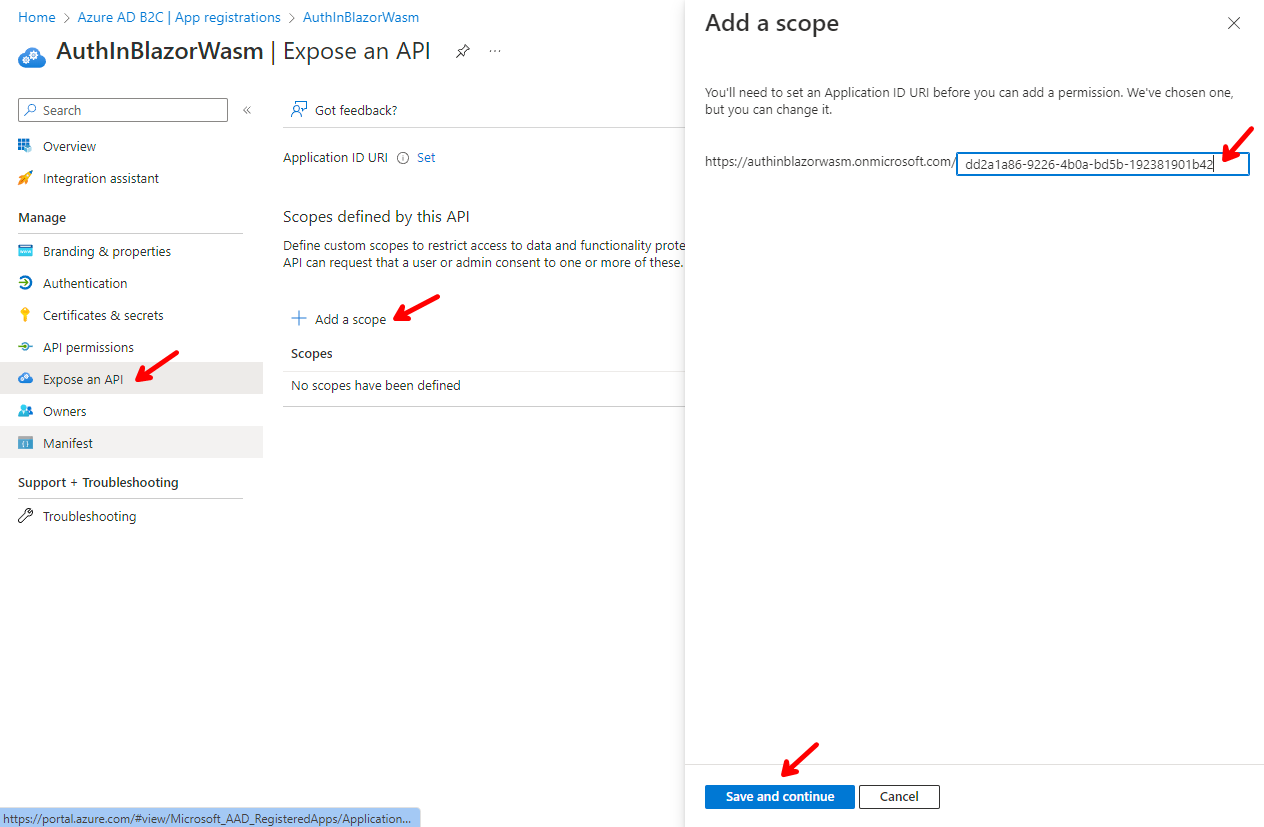The height and width of the screenshot is (827, 1264).
Task: Click the Integration assistant rocket icon
Action: tap(25, 178)
